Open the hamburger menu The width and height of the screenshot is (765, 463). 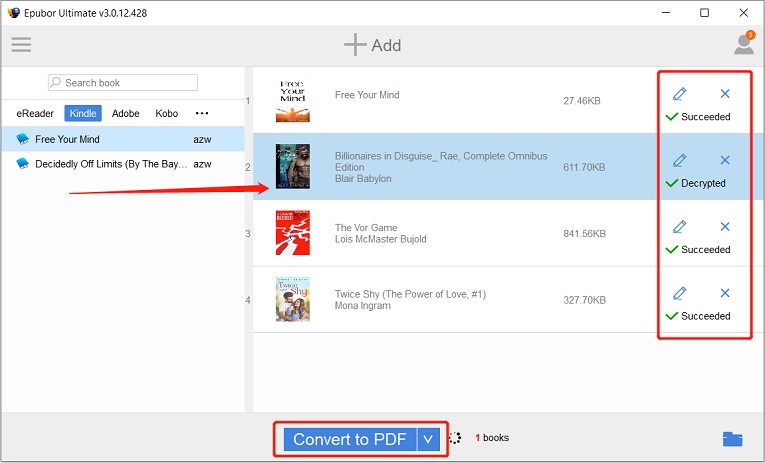[21, 45]
